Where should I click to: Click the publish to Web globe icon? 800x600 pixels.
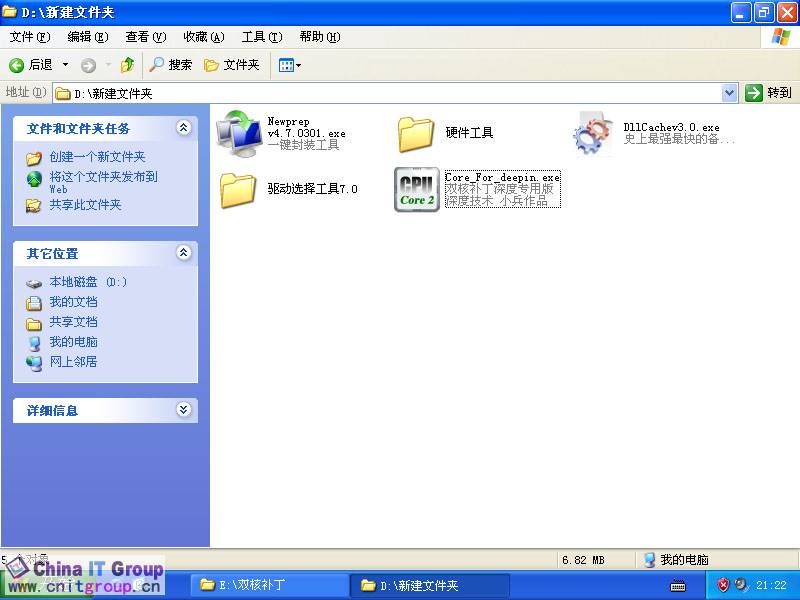(34, 179)
